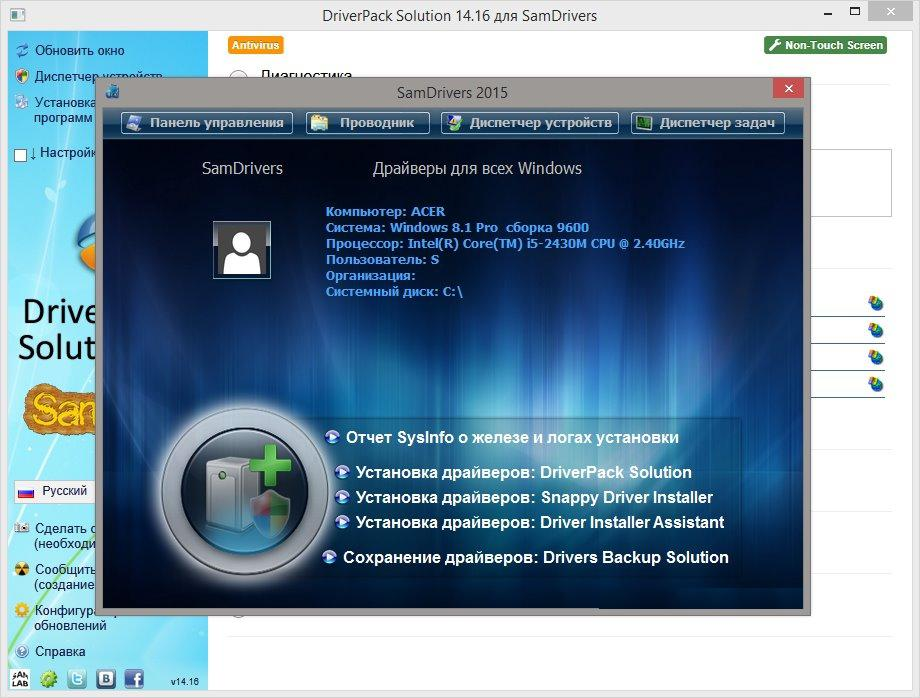Click the DriverPack Solution window title icon
Screen dimensions: 920x698
[x=17, y=15]
